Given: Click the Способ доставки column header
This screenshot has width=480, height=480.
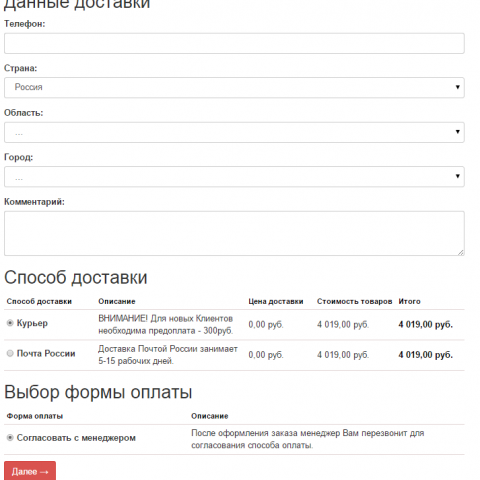Looking at the screenshot, I should point(39,301).
